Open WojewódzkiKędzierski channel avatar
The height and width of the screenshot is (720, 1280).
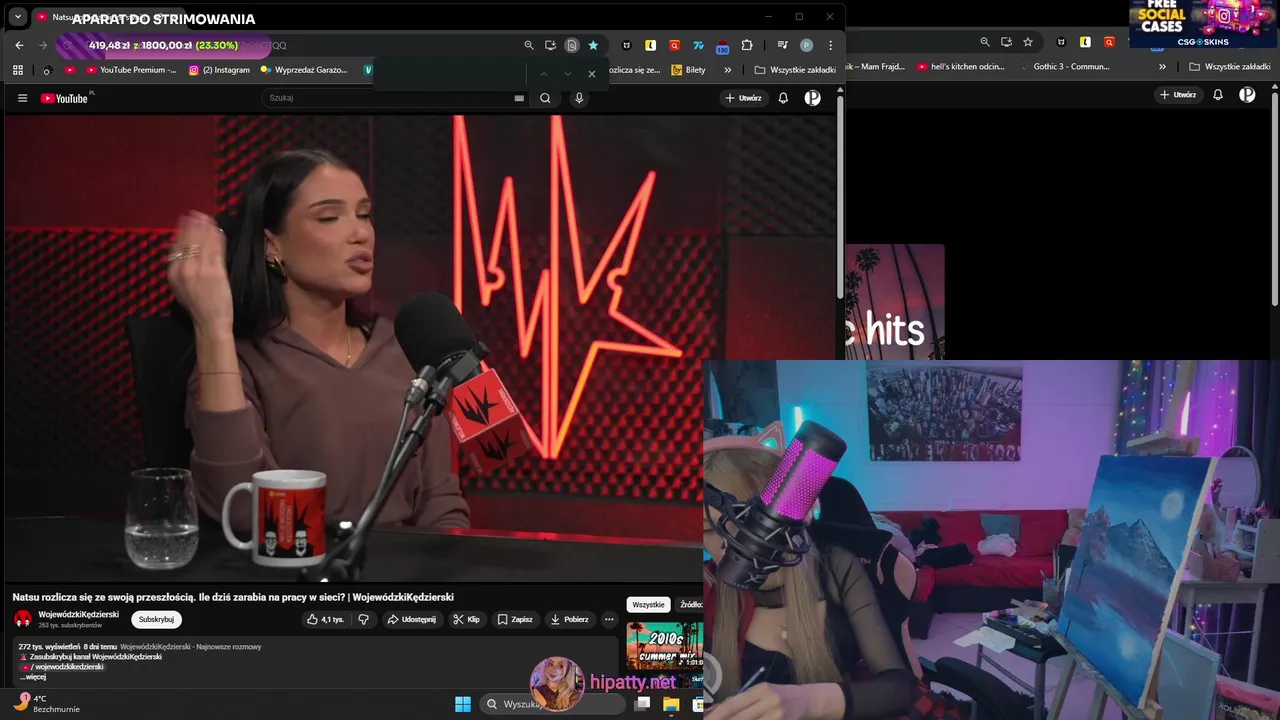pyautogui.click(x=23, y=620)
